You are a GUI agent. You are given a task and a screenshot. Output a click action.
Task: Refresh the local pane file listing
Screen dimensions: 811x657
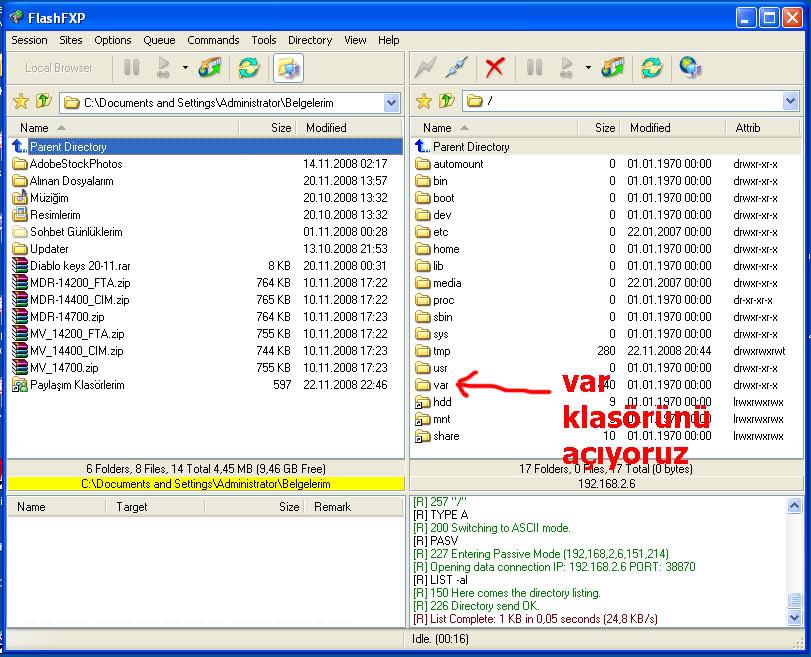(247, 68)
